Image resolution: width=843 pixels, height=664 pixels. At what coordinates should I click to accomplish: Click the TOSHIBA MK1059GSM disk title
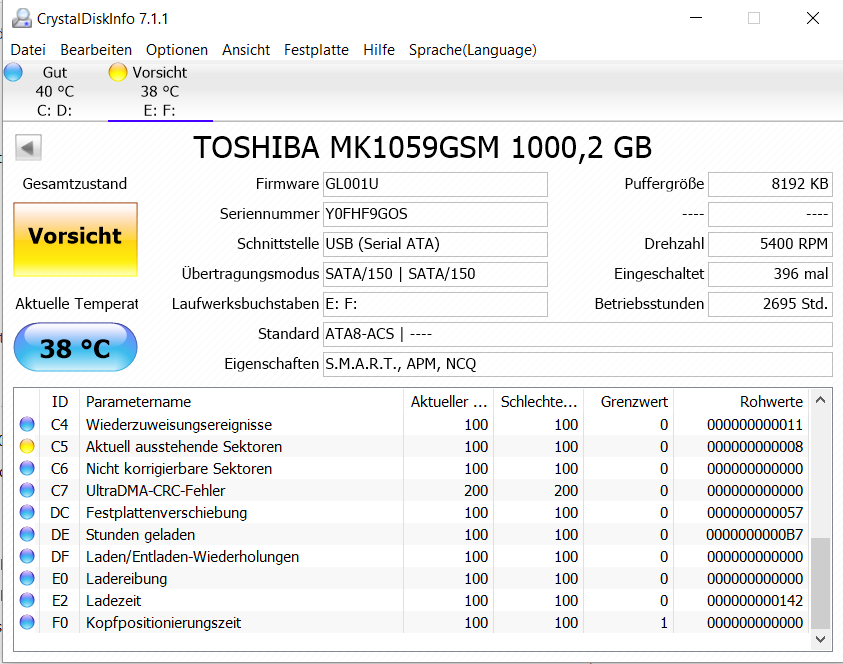click(x=423, y=148)
